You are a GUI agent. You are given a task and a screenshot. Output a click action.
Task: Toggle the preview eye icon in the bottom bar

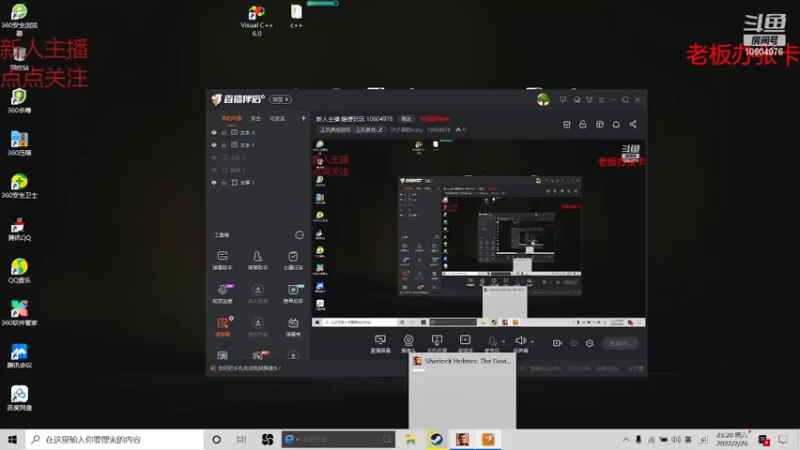573,343
